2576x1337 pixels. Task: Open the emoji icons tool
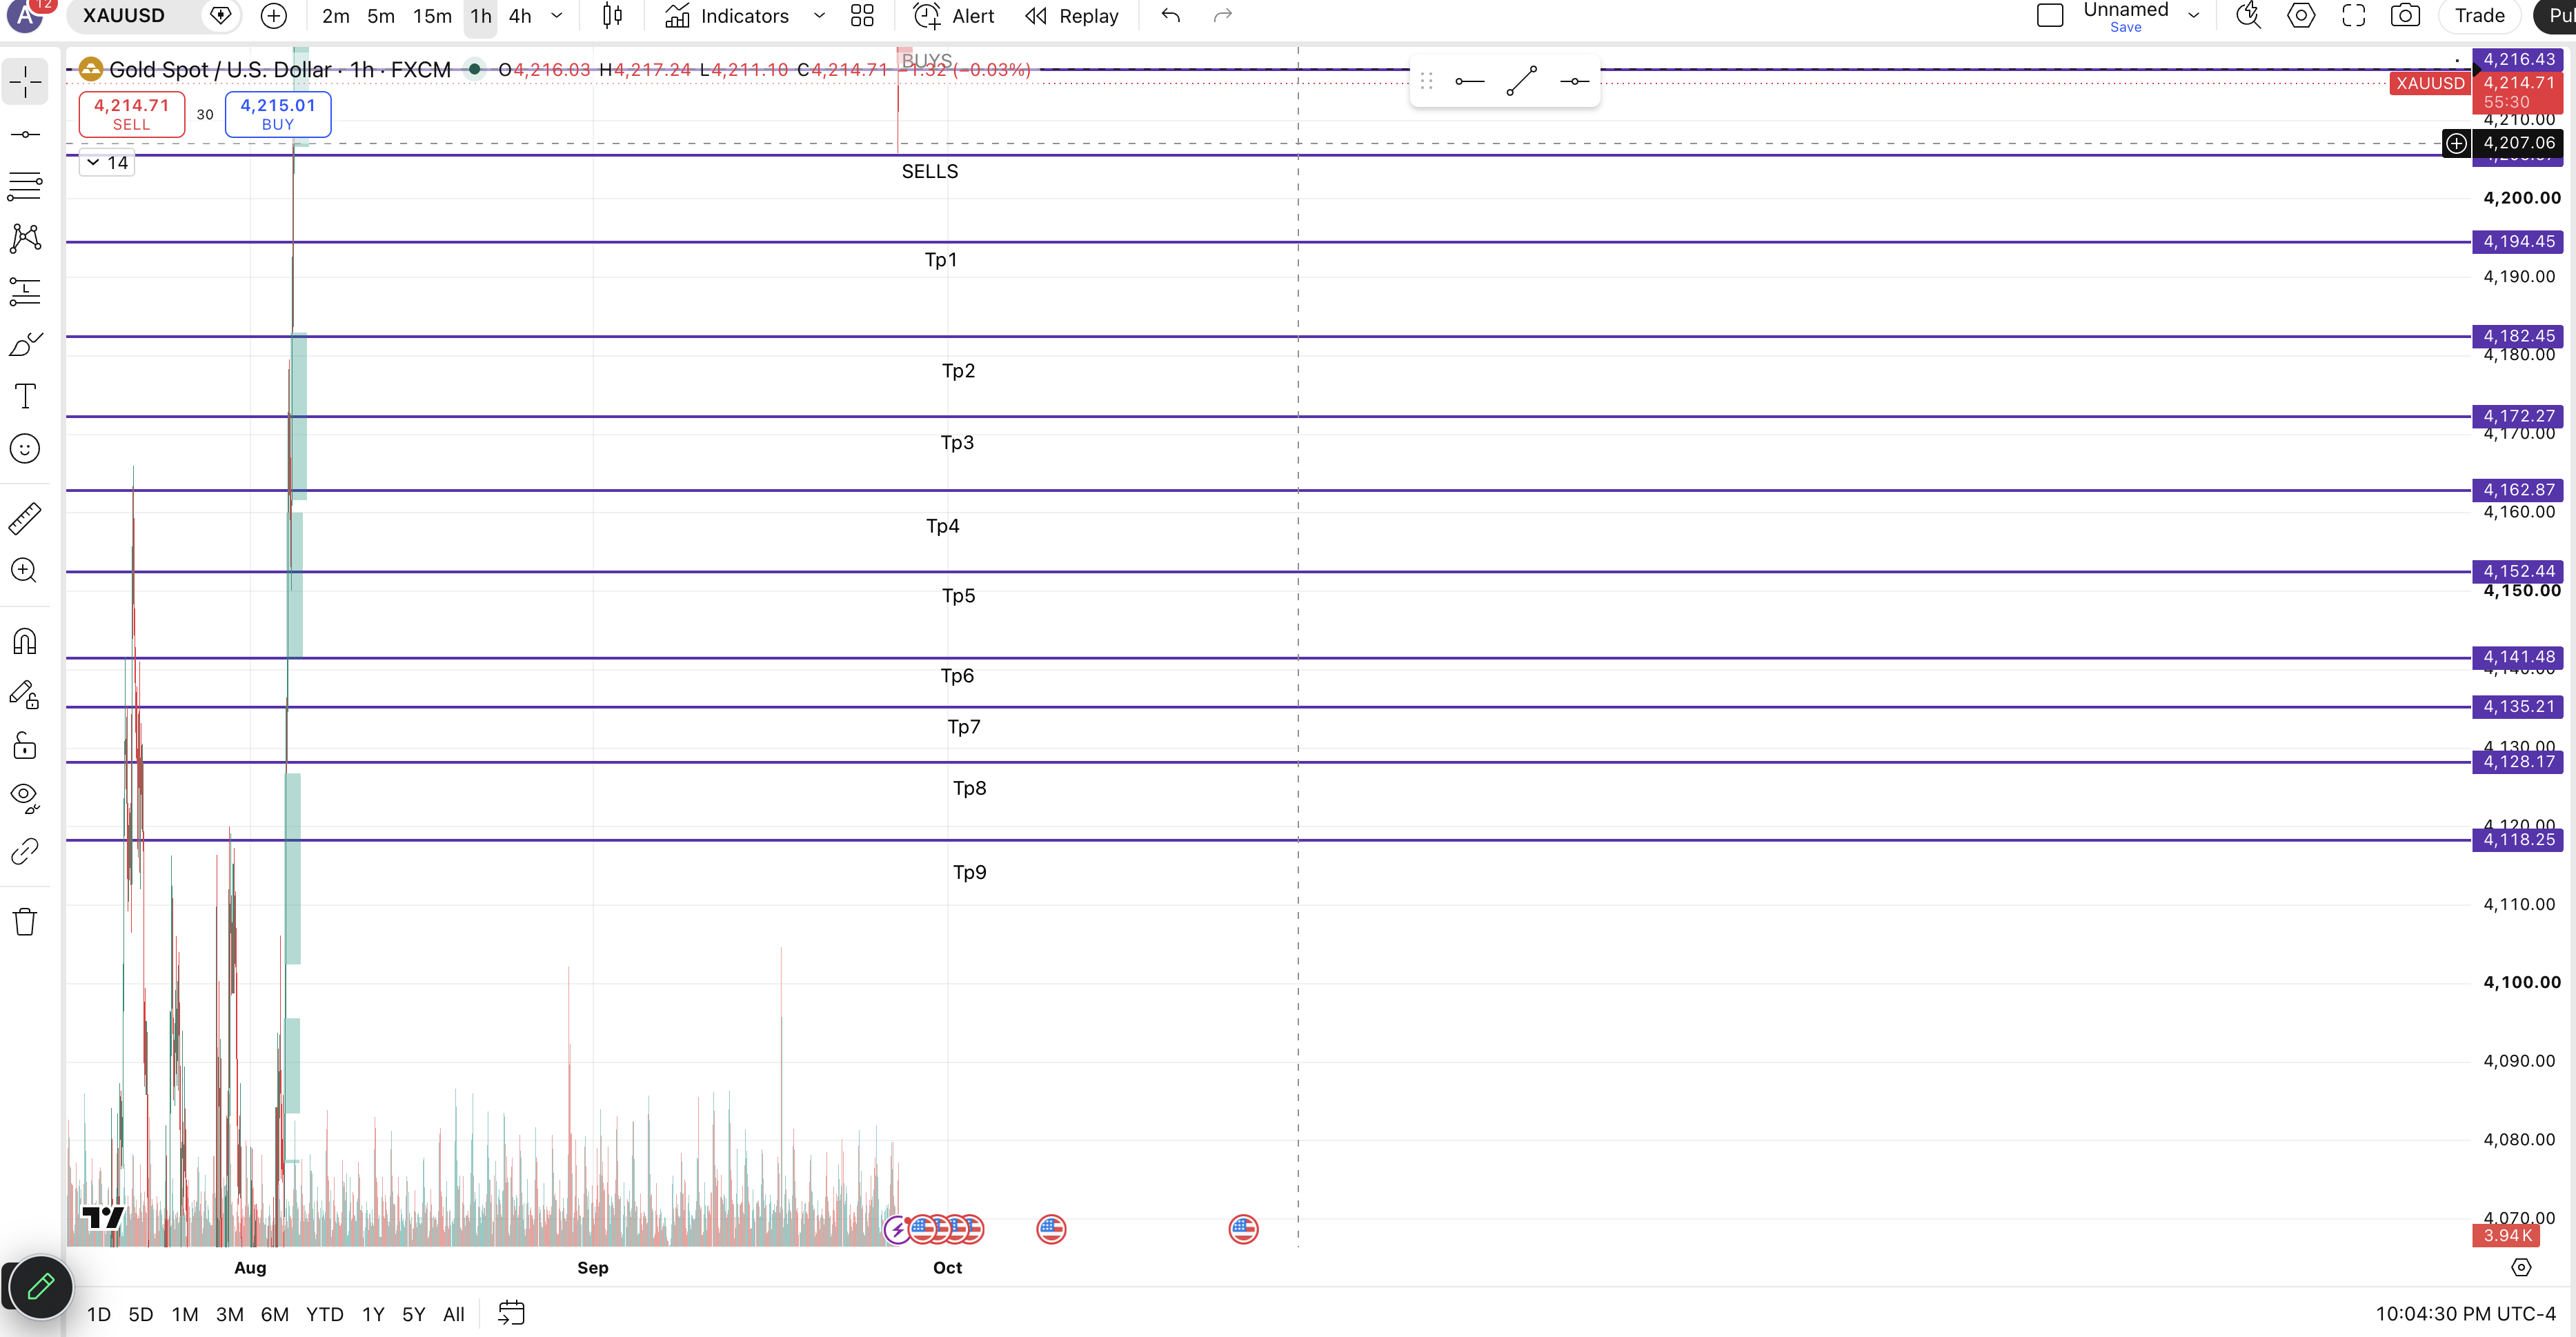tap(25, 448)
